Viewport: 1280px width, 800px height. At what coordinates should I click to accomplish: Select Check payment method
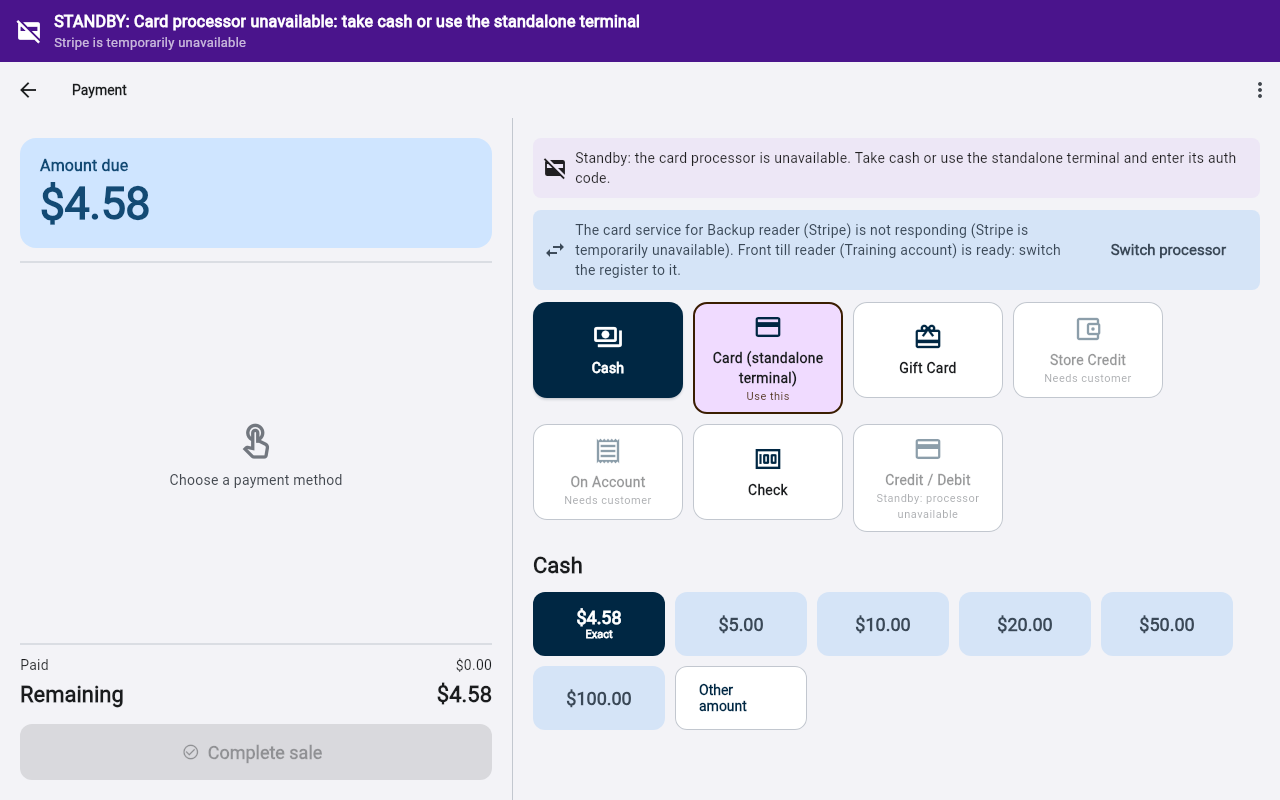click(x=768, y=472)
